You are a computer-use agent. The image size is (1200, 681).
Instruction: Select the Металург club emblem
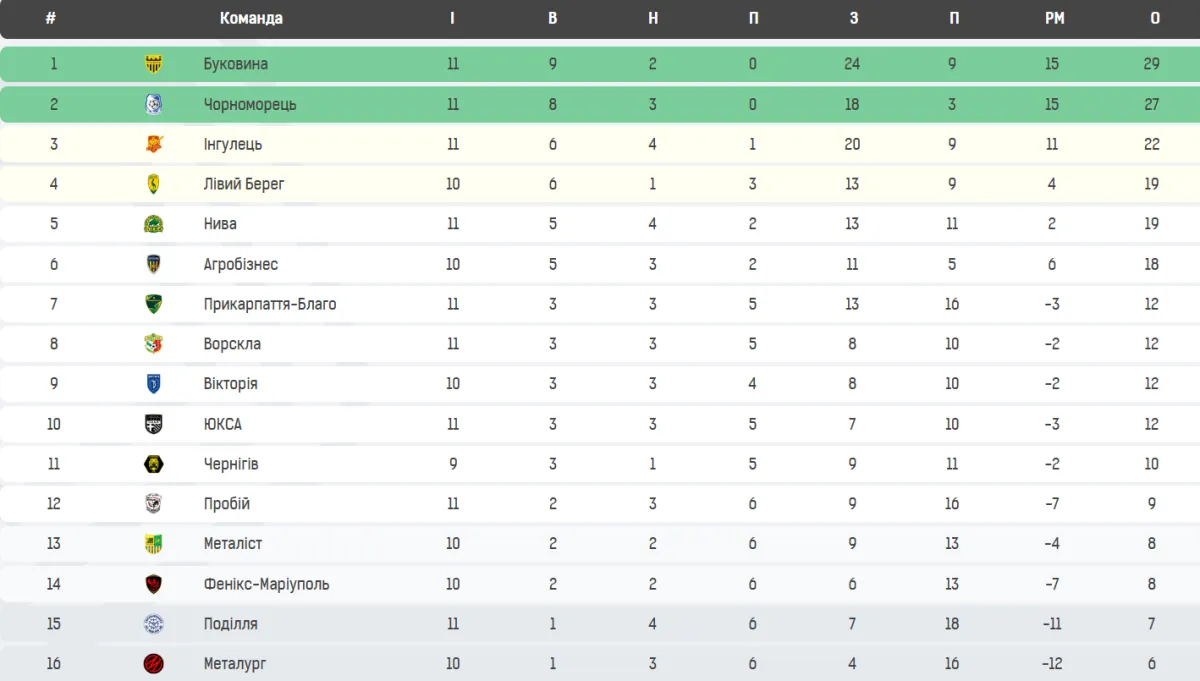[x=153, y=663]
